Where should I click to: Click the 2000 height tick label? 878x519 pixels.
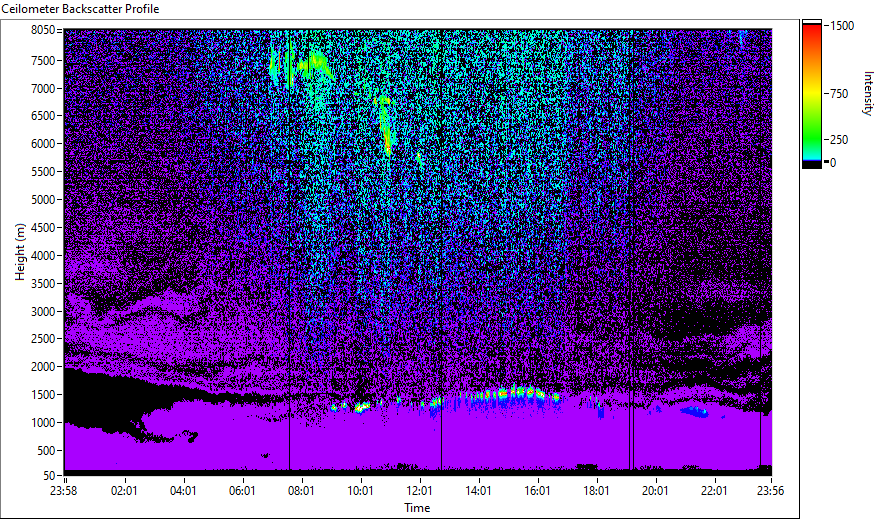coord(43,367)
